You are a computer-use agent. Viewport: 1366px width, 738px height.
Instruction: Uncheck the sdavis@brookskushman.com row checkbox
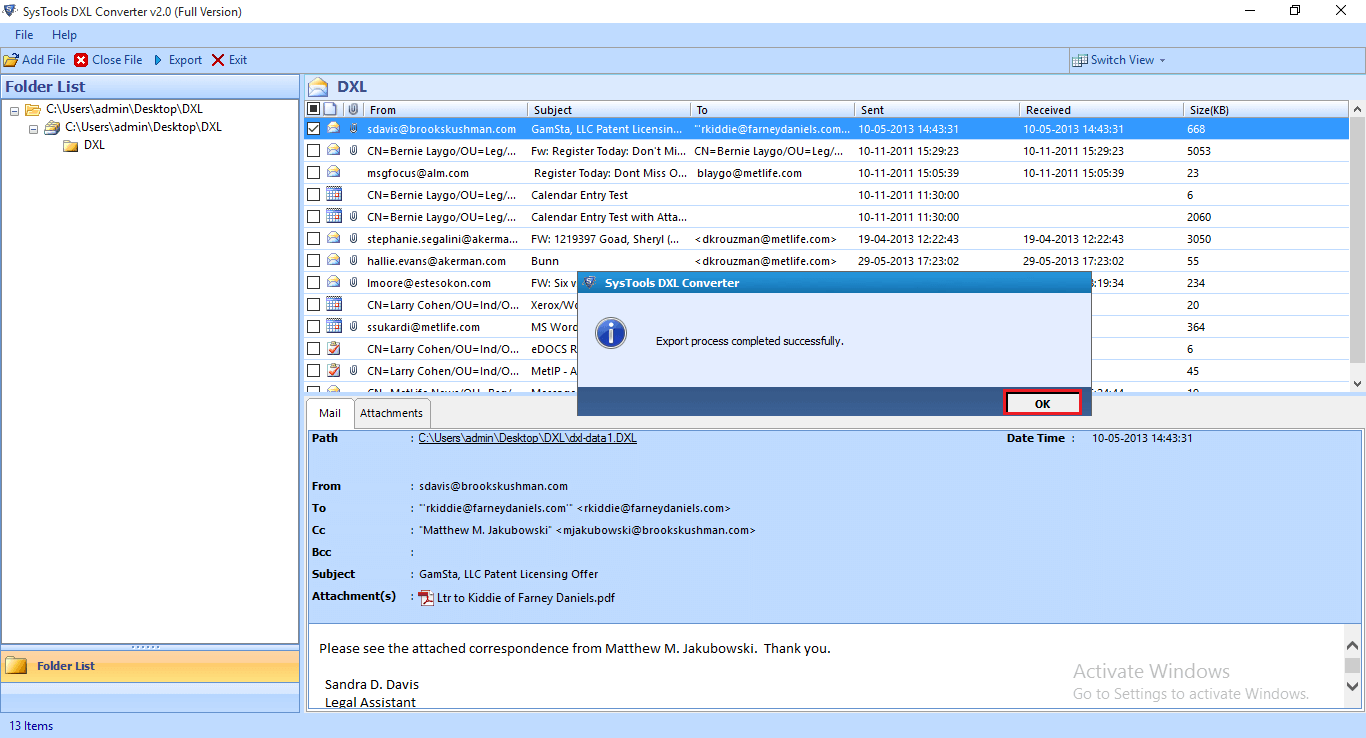313,129
